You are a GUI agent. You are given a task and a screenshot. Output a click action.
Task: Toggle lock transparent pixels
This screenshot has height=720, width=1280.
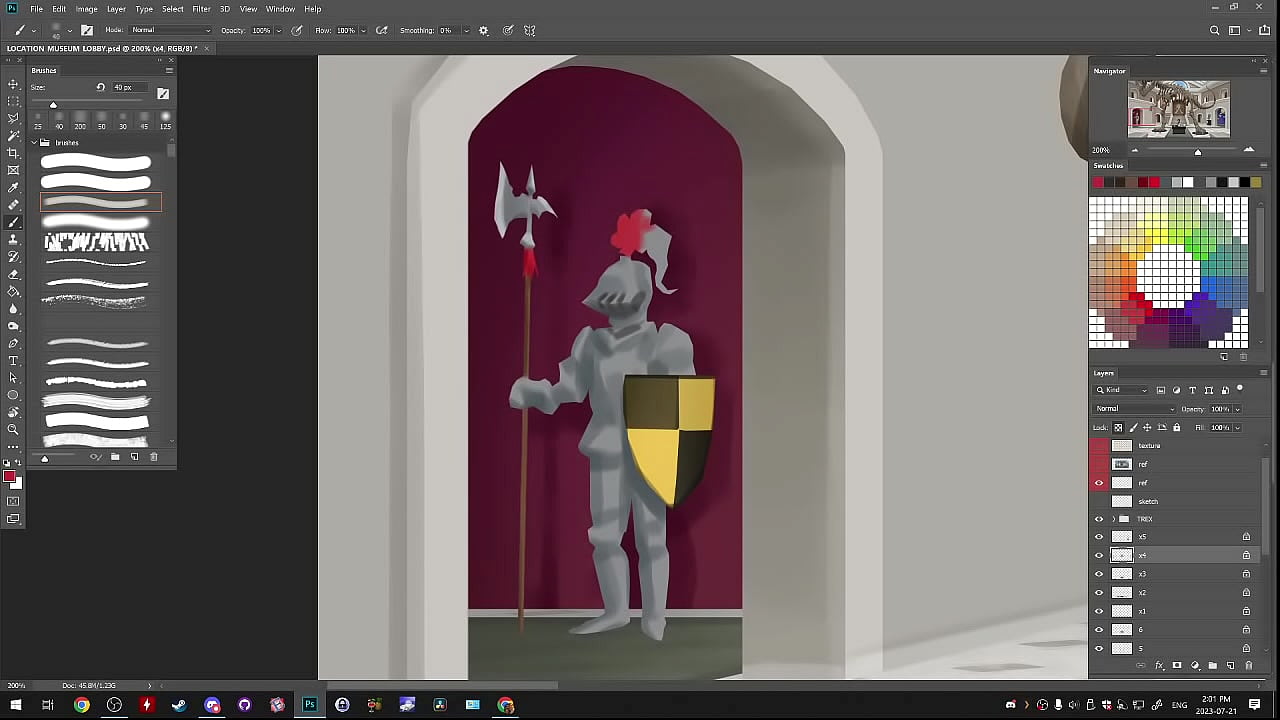pyautogui.click(x=1118, y=428)
